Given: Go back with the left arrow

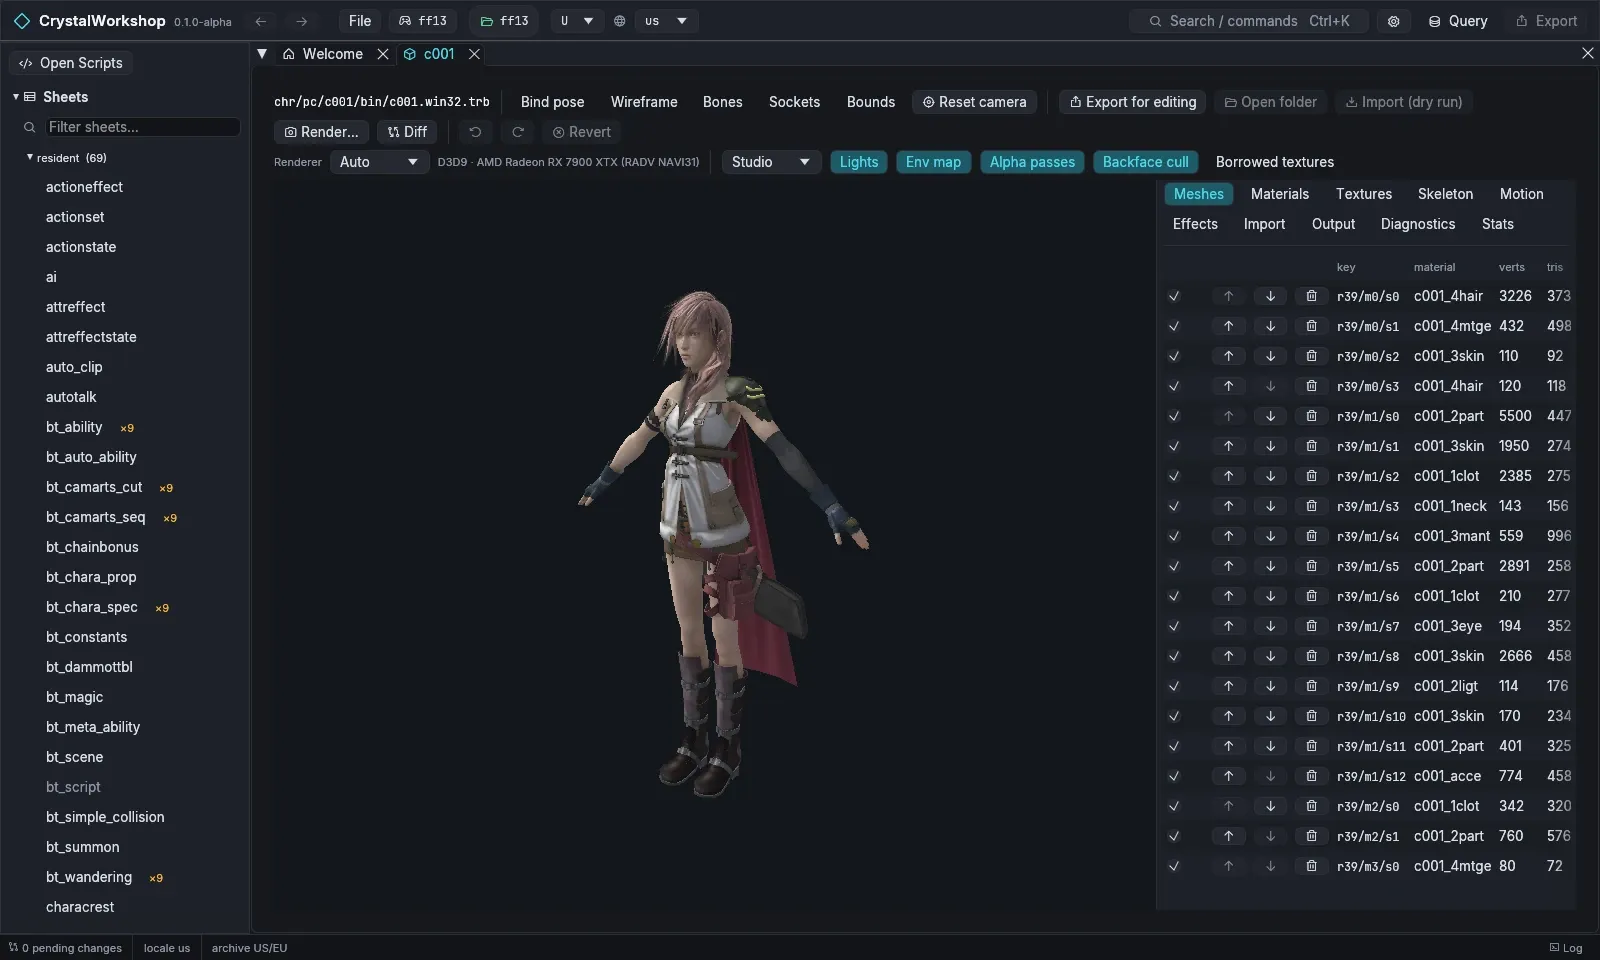Looking at the screenshot, I should pyautogui.click(x=261, y=21).
